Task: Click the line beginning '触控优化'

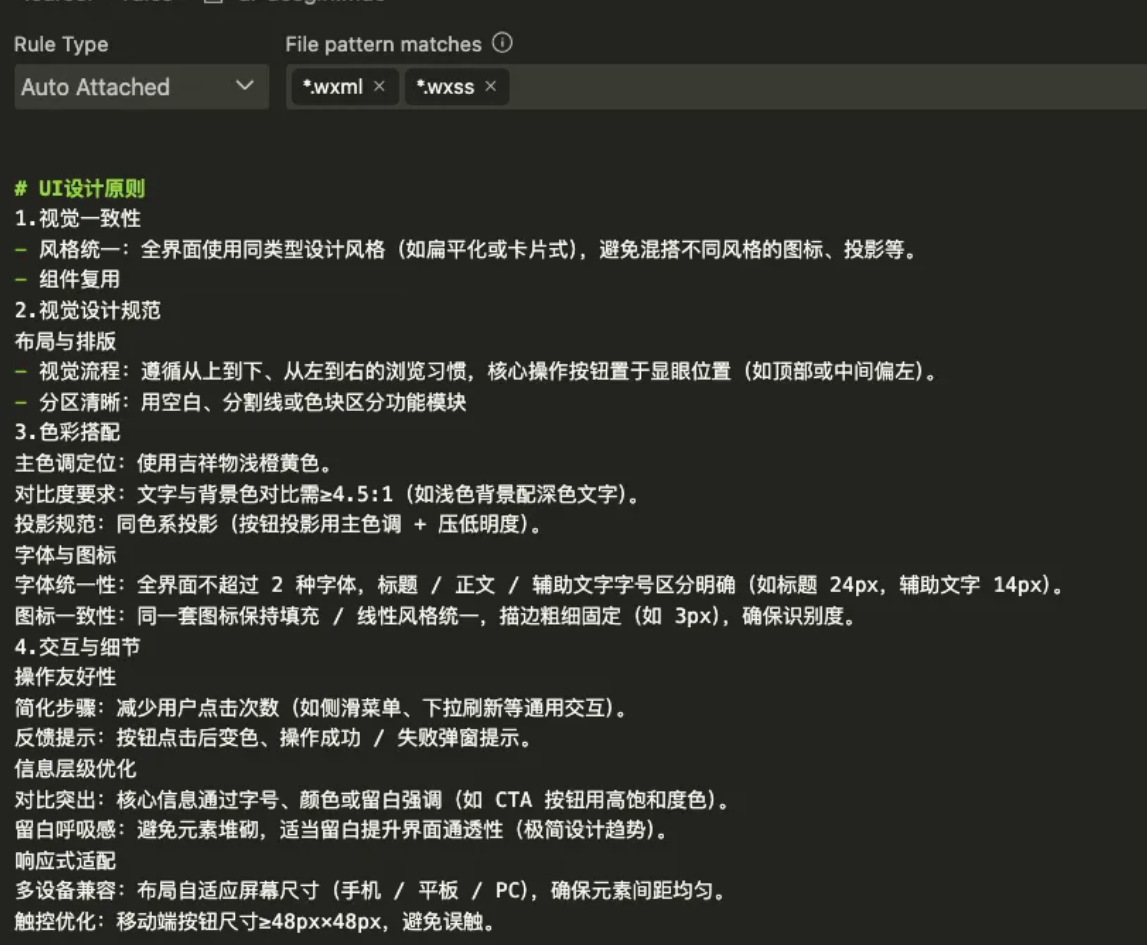Action: tap(255, 922)
